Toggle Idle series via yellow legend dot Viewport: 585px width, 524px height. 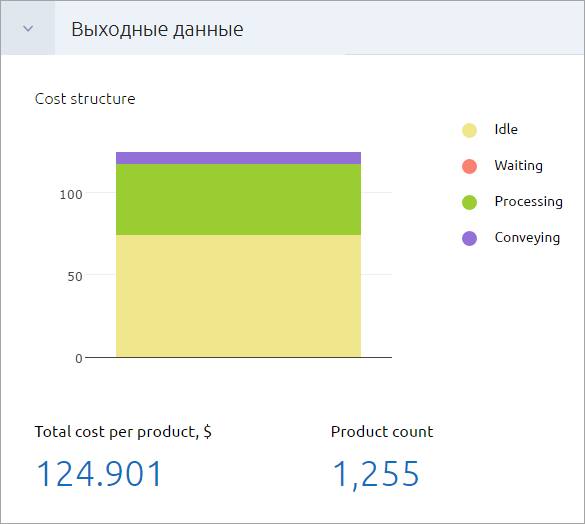[469, 130]
